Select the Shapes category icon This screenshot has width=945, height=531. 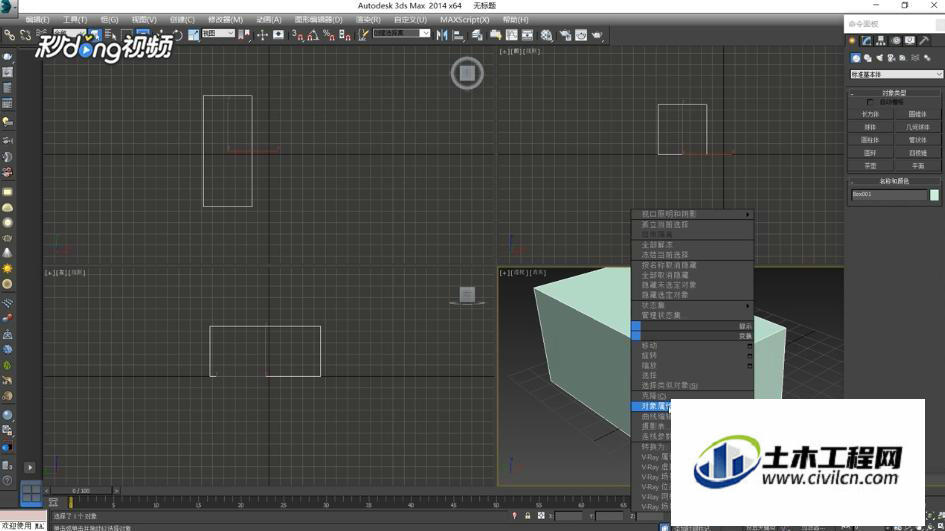click(x=868, y=58)
